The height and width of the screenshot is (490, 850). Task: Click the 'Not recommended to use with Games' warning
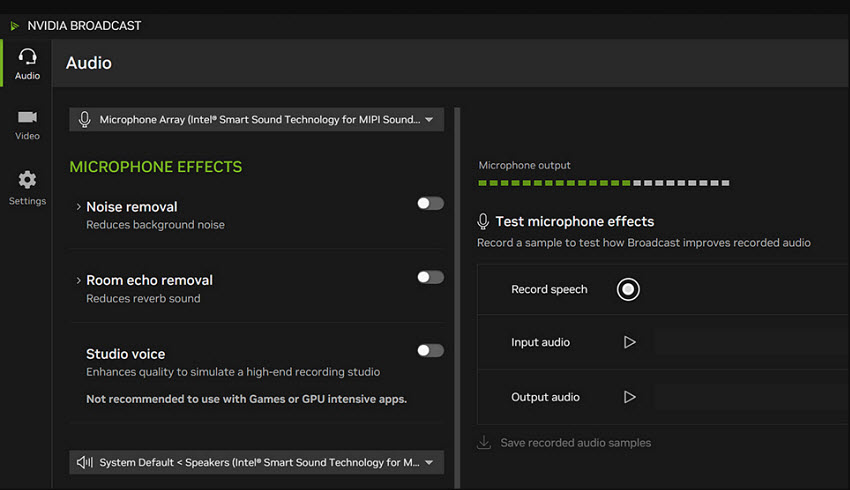247,399
